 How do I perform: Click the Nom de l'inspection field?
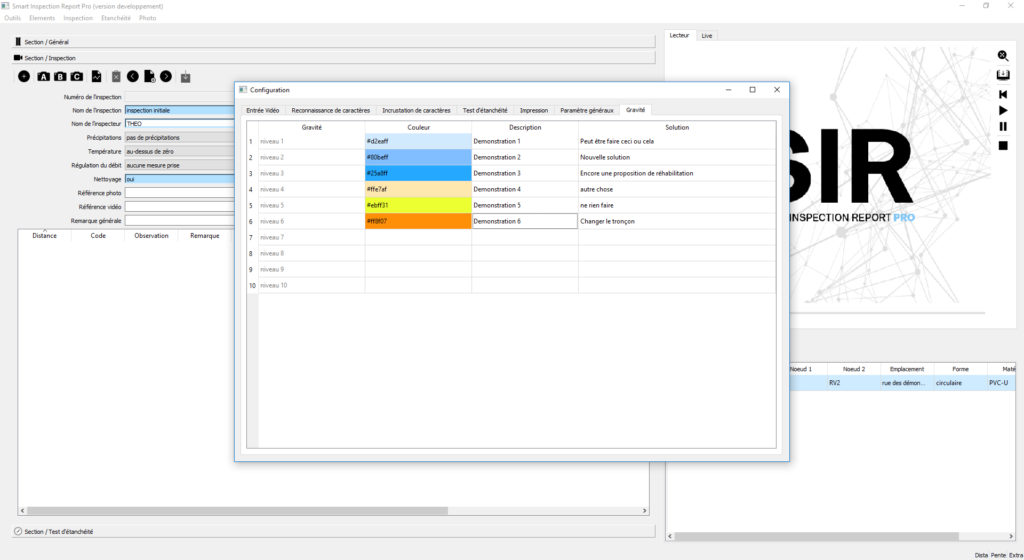[x=180, y=110]
